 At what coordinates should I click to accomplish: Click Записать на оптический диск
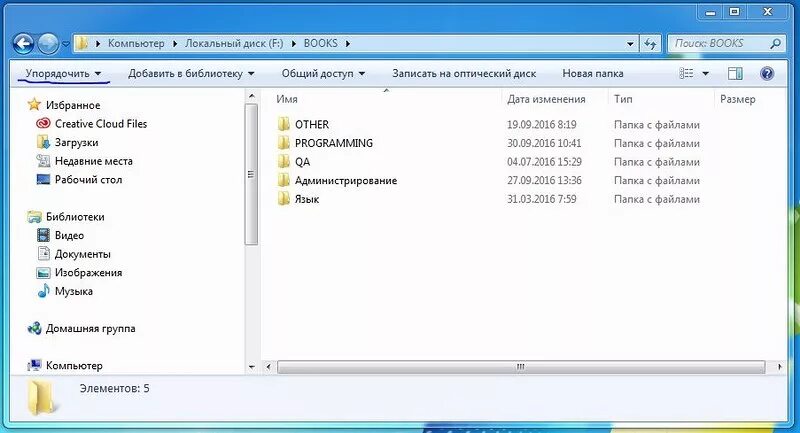tap(464, 73)
